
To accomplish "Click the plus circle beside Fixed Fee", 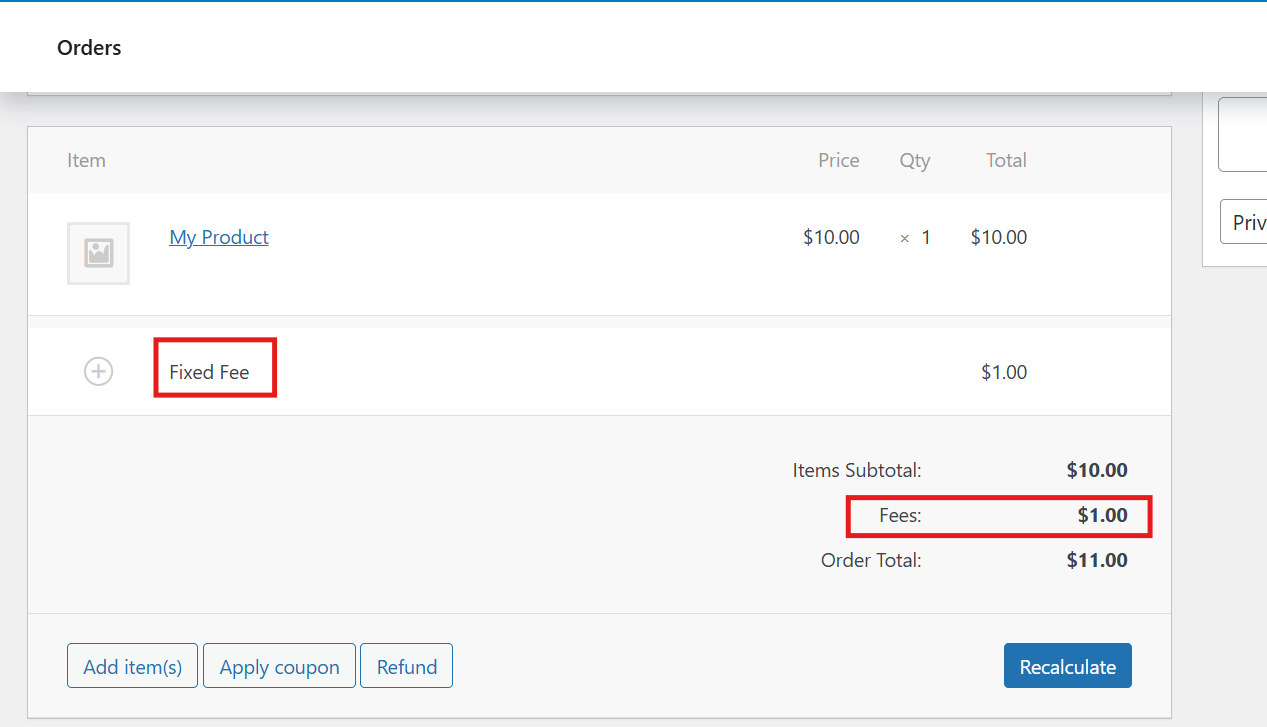I will coord(98,371).
